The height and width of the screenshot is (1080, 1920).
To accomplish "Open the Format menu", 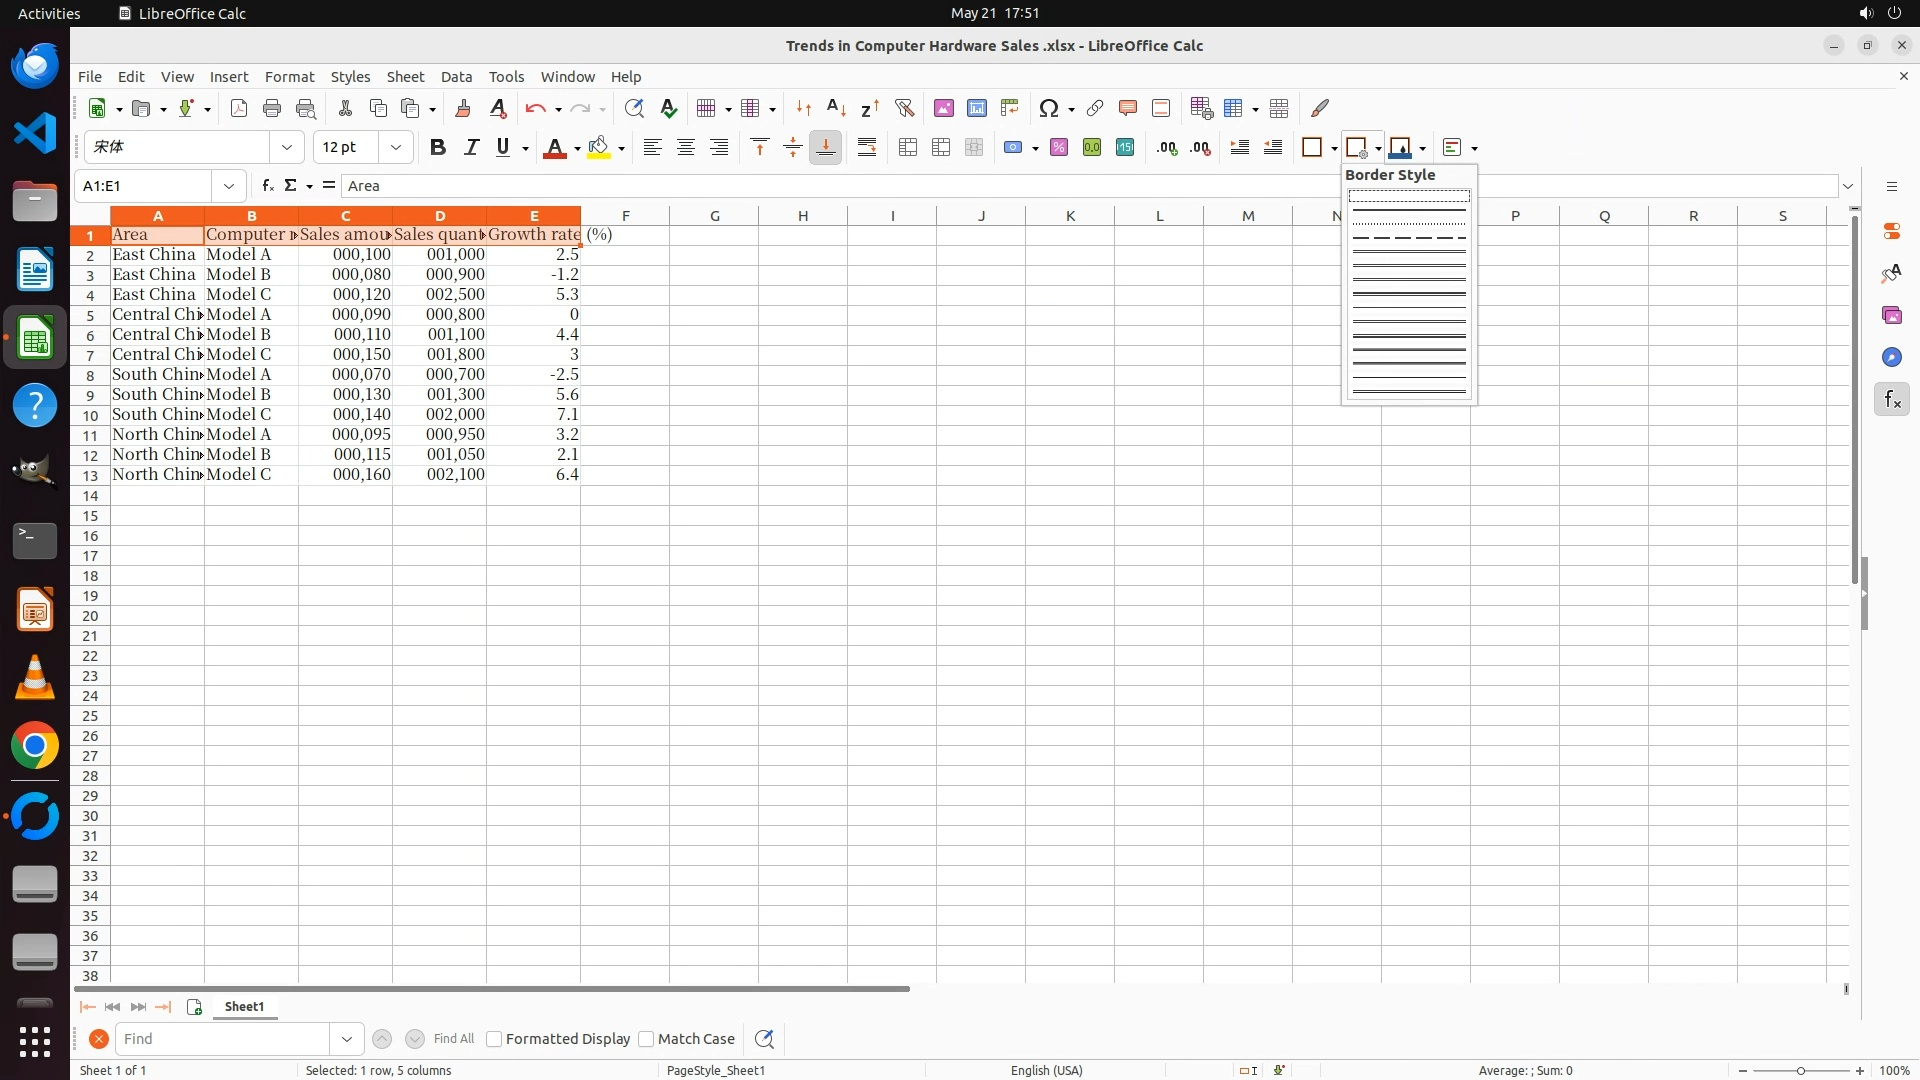I will pyautogui.click(x=289, y=77).
